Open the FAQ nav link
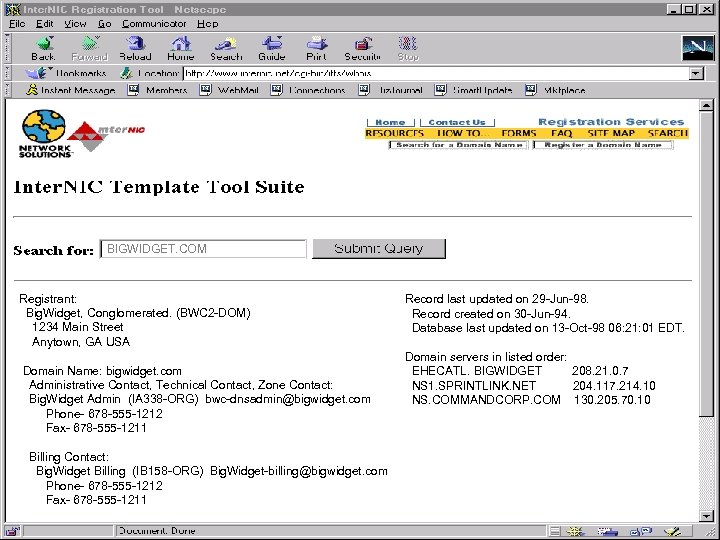 click(x=562, y=133)
